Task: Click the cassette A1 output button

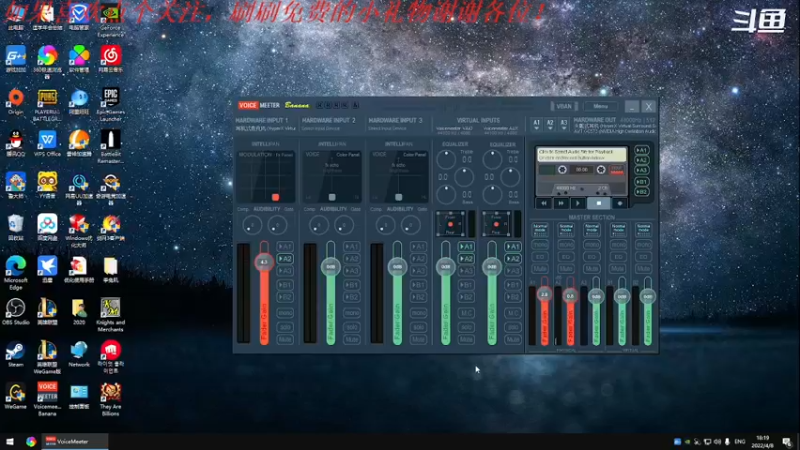Action: [642, 150]
